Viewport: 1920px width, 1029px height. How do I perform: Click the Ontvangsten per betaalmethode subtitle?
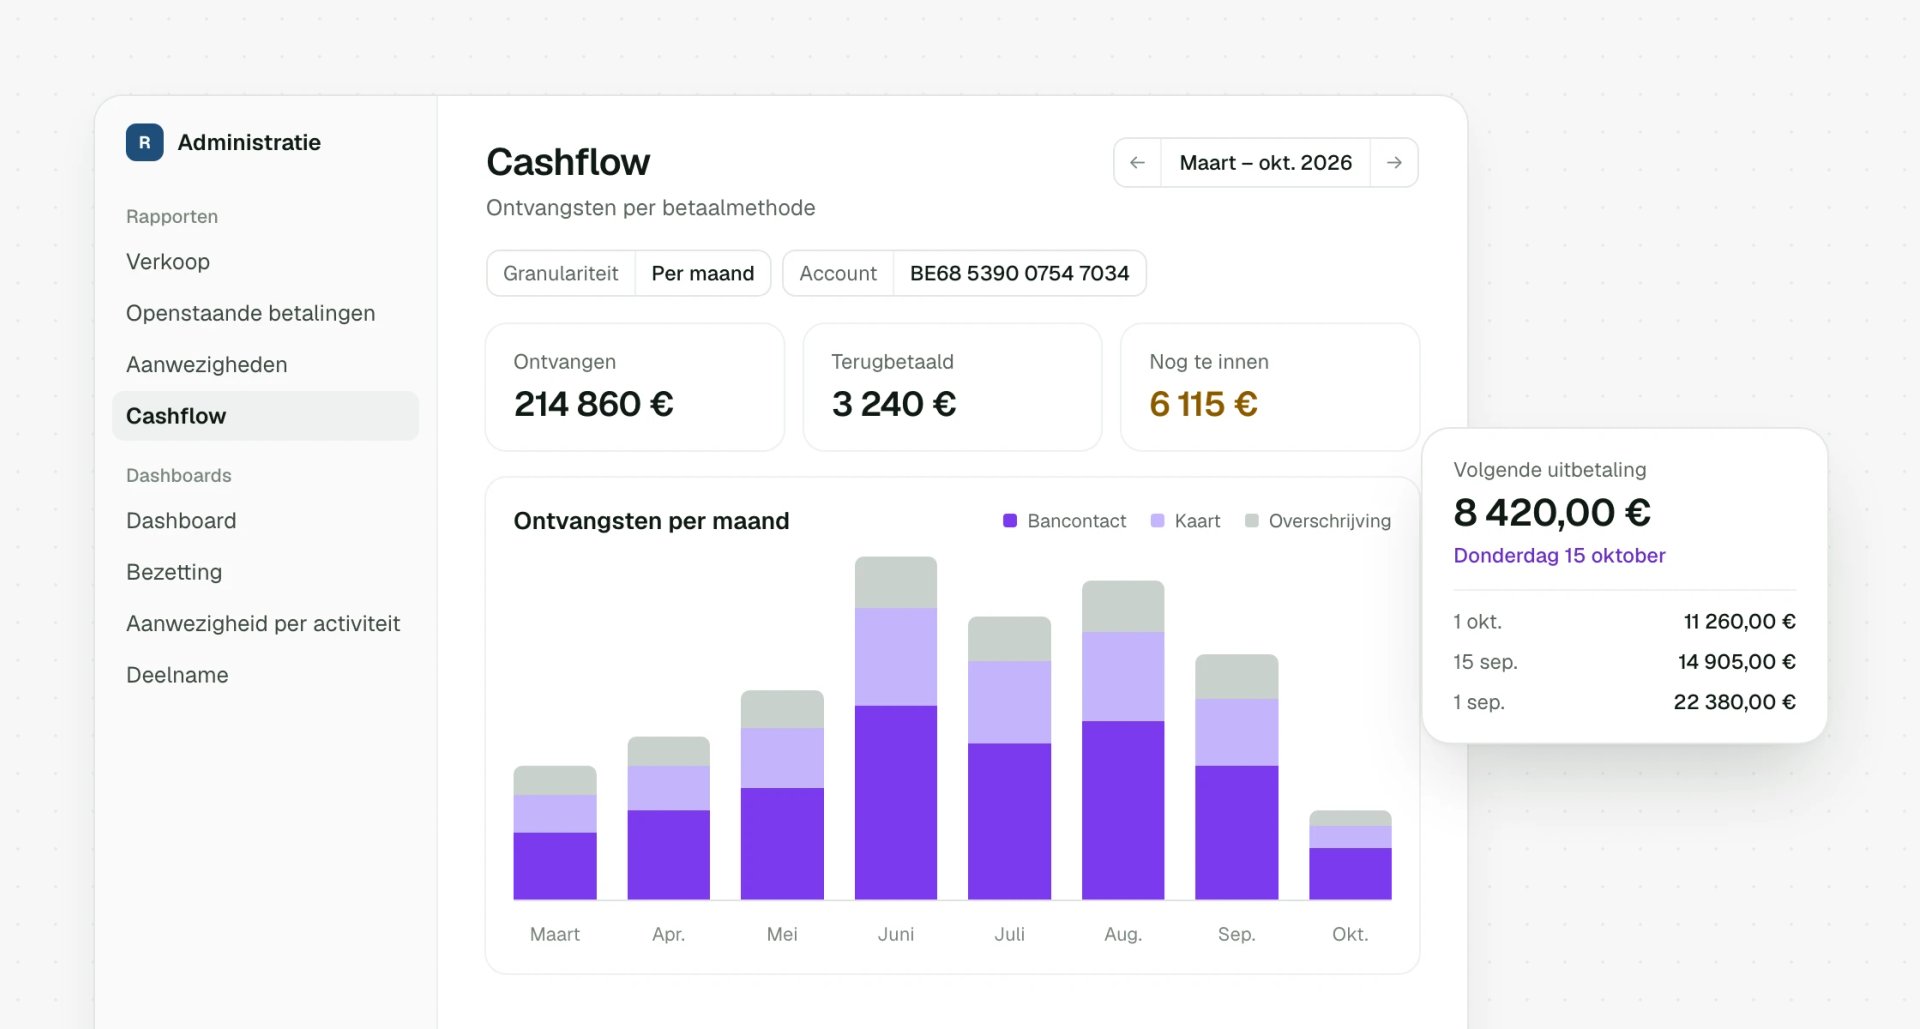point(650,208)
